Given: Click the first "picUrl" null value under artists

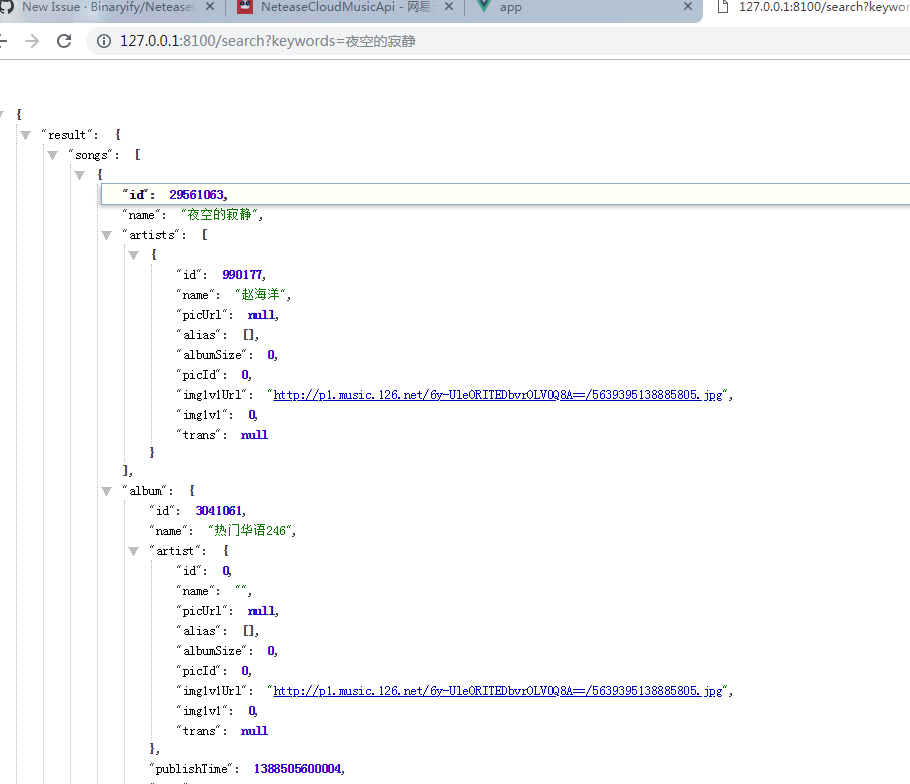Looking at the screenshot, I should point(262,315).
